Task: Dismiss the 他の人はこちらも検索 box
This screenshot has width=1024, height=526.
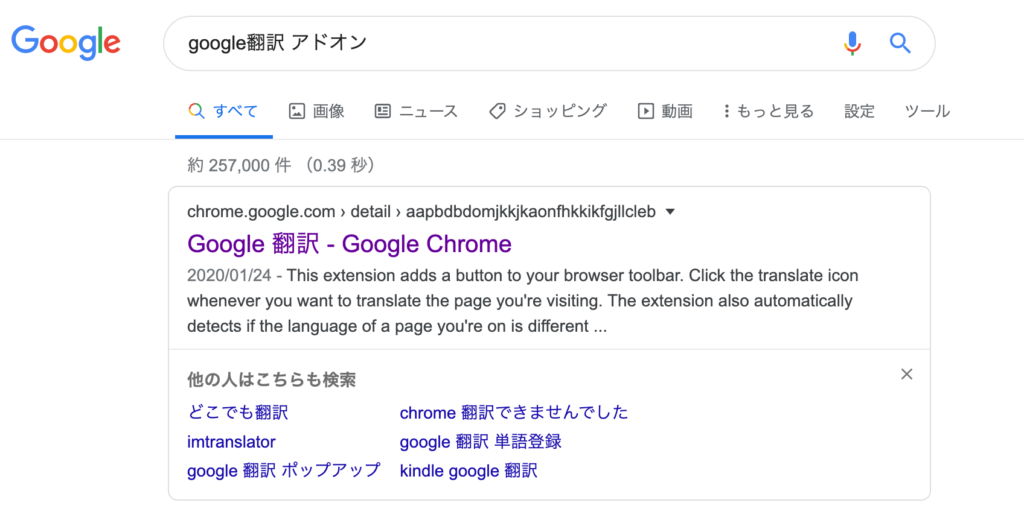Action: (x=906, y=374)
